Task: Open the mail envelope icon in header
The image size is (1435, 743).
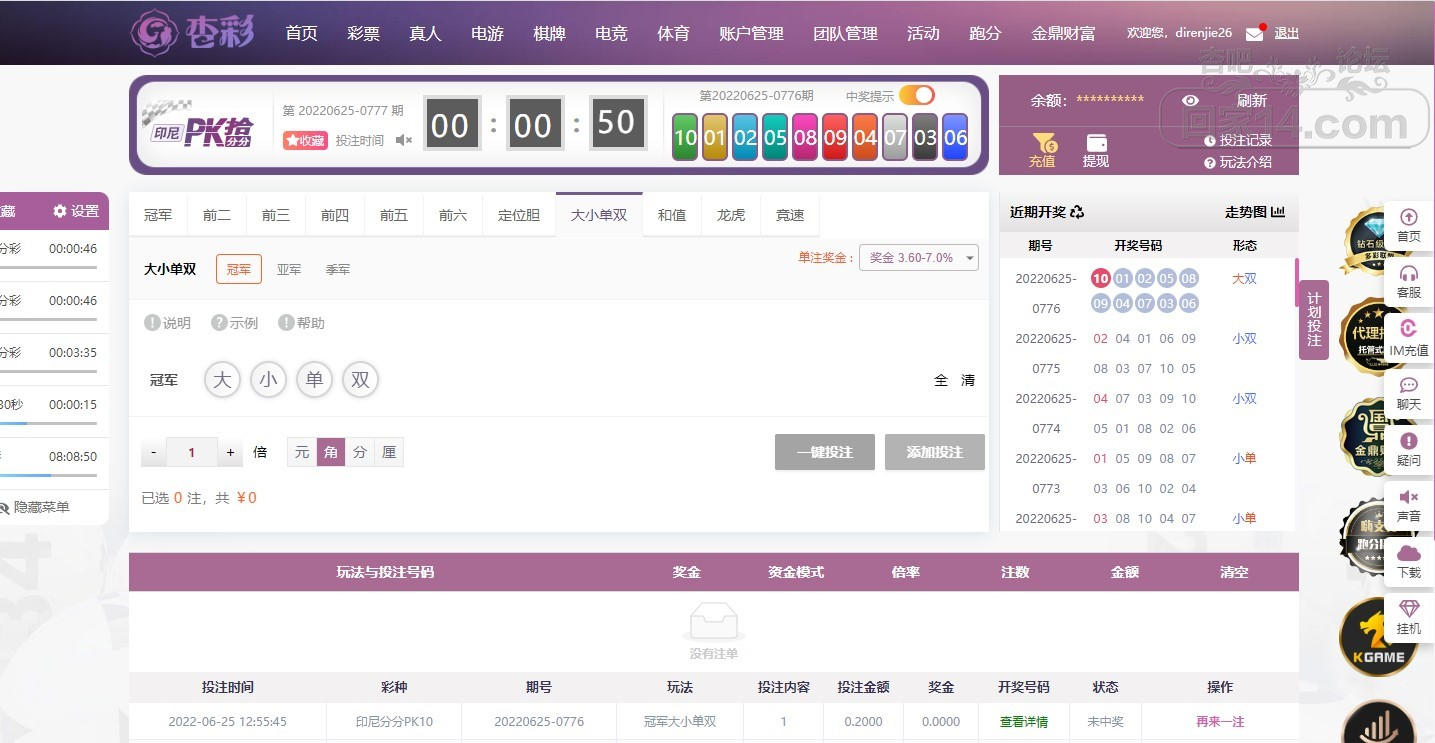Action: pos(1254,33)
